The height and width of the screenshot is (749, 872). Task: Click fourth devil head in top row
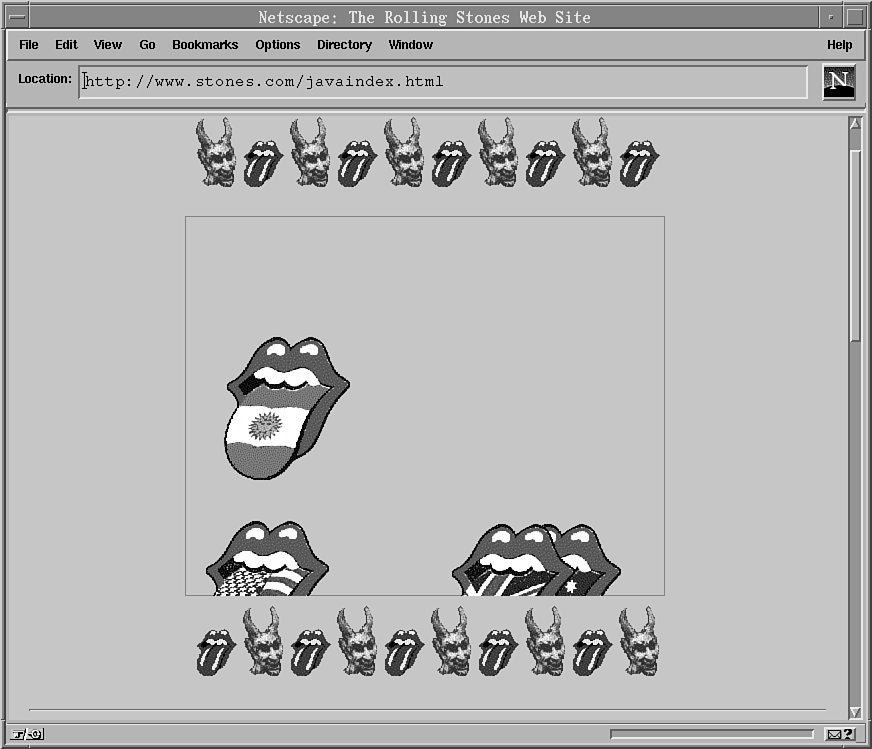(x=497, y=152)
